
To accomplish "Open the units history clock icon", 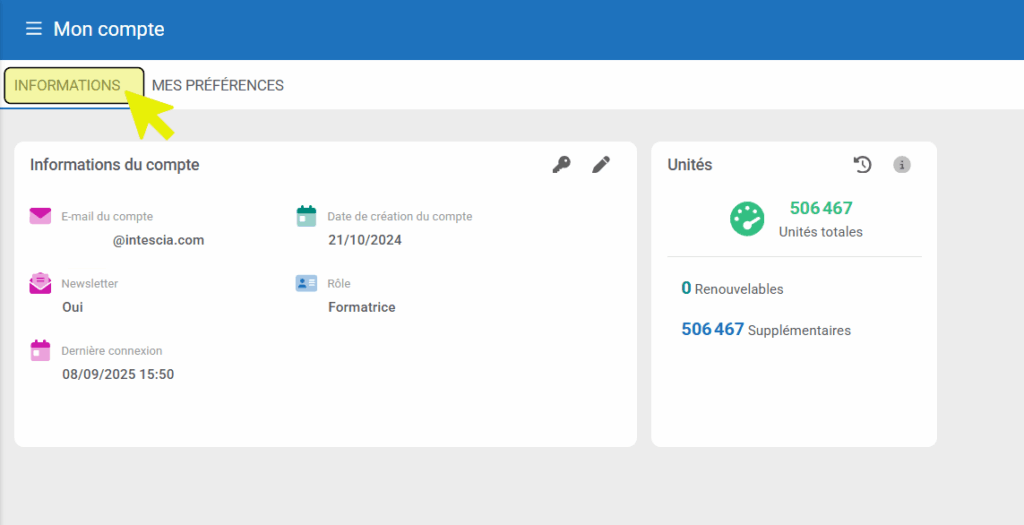I will tap(862, 165).
